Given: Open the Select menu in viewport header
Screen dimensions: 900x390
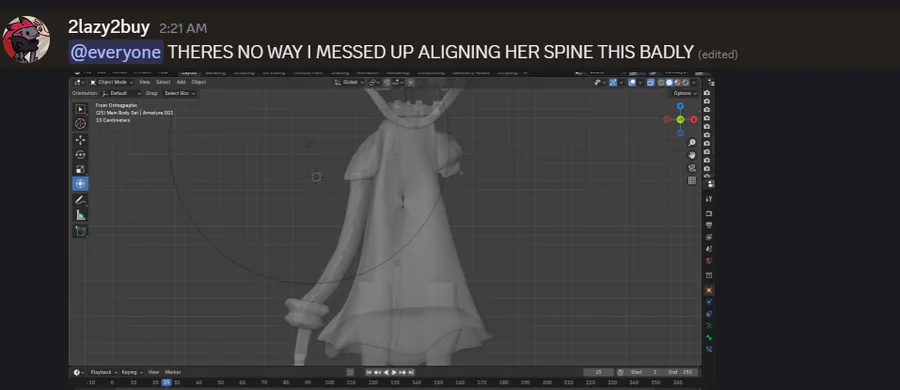Looking at the screenshot, I should click(x=163, y=82).
